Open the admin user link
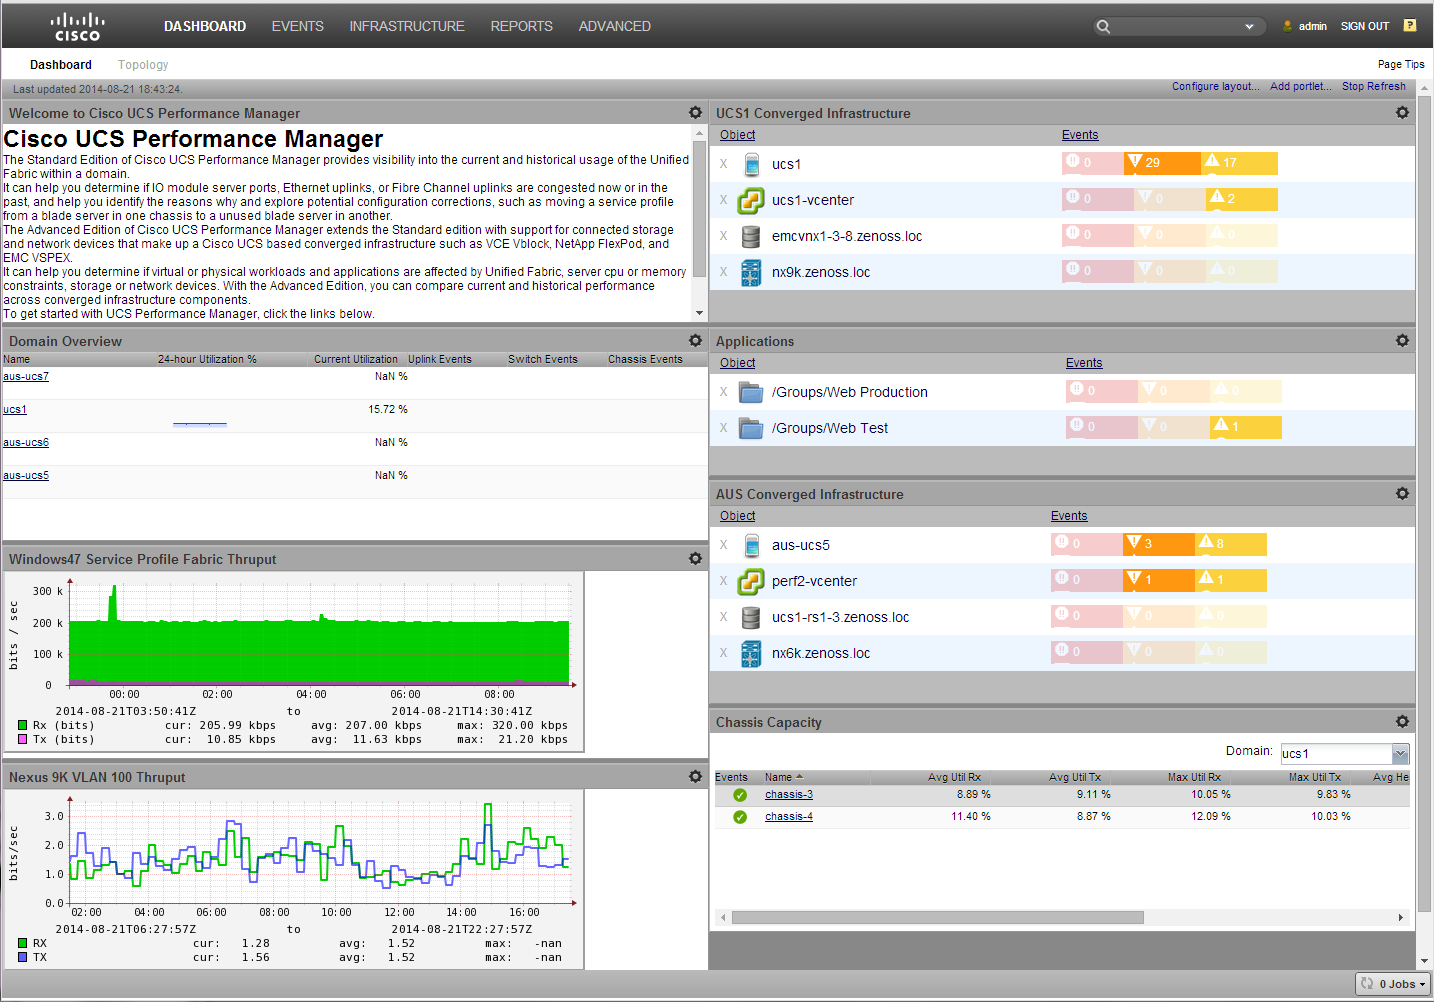Screen dimensions: 1434x1002 (x=1312, y=27)
